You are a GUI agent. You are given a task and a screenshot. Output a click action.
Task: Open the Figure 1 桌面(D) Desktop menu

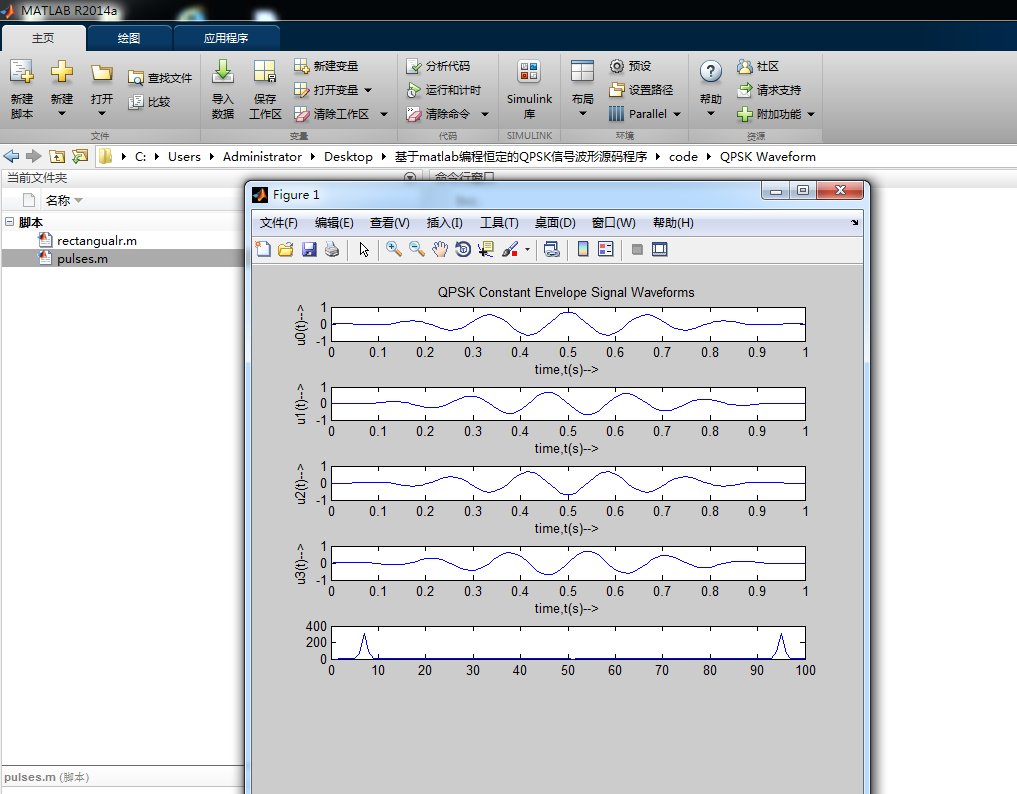click(555, 223)
